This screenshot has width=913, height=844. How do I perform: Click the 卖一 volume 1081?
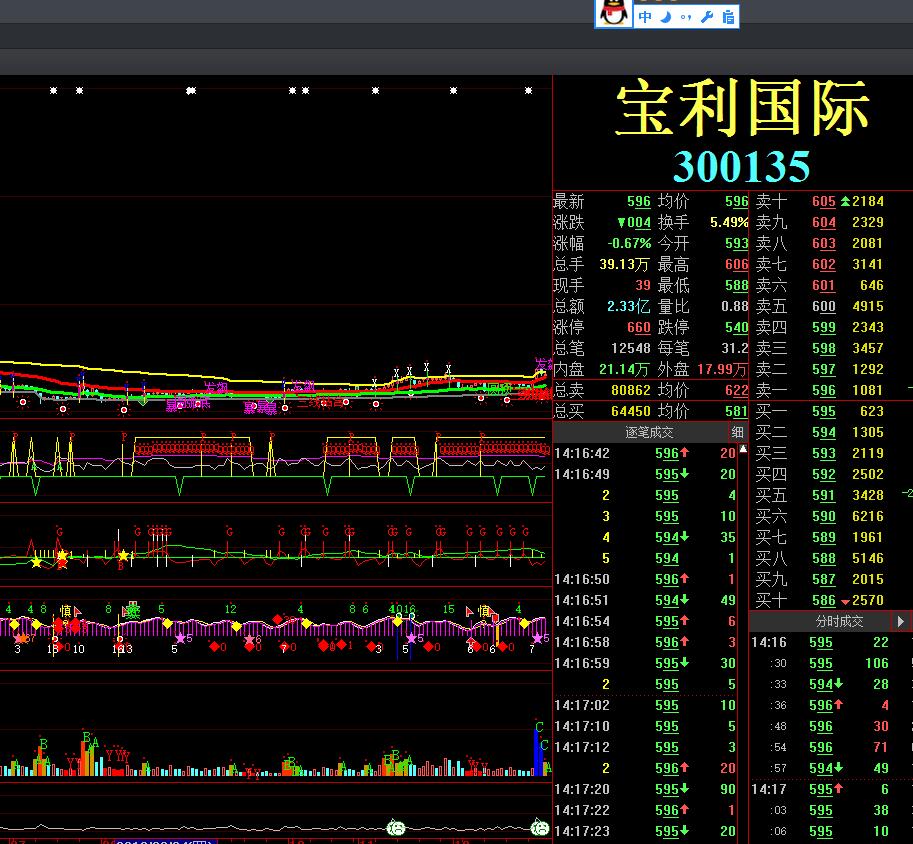[868, 390]
